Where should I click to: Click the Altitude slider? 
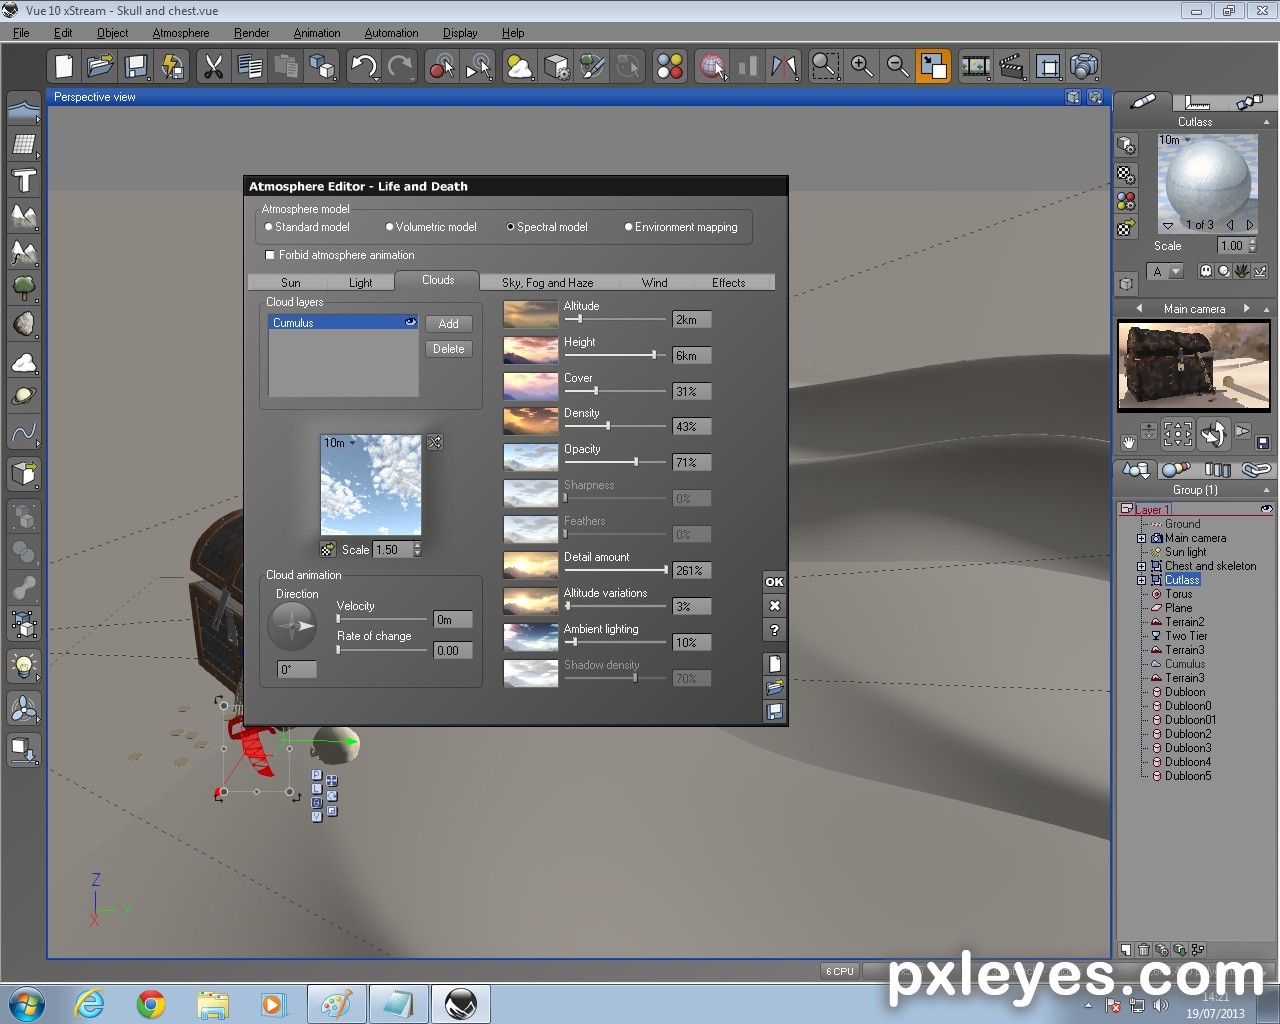click(615, 319)
